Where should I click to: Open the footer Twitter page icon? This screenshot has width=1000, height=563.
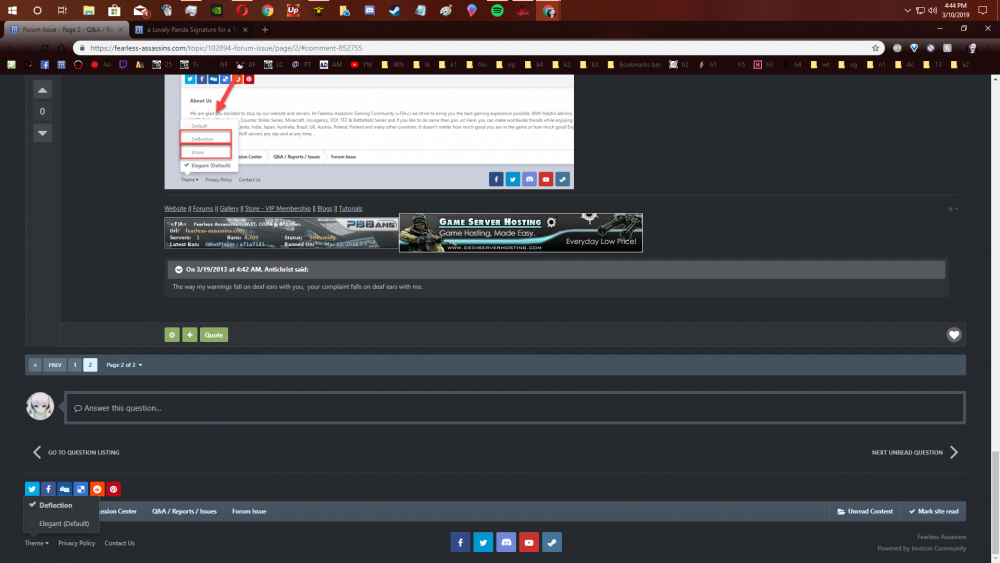coord(483,543)
